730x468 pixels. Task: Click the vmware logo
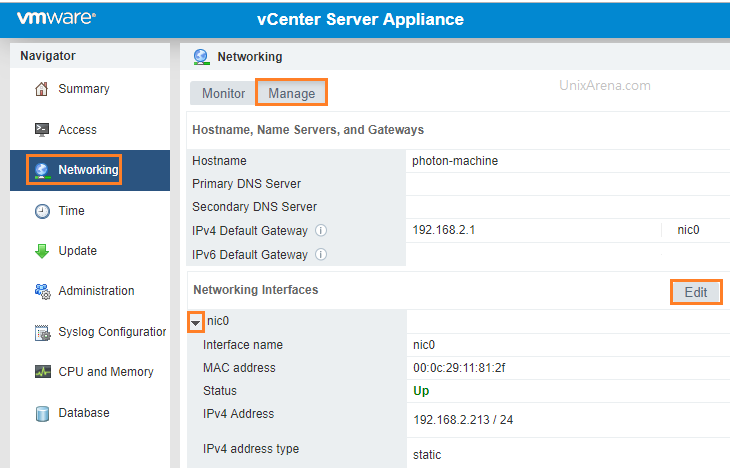coord(56,18)
